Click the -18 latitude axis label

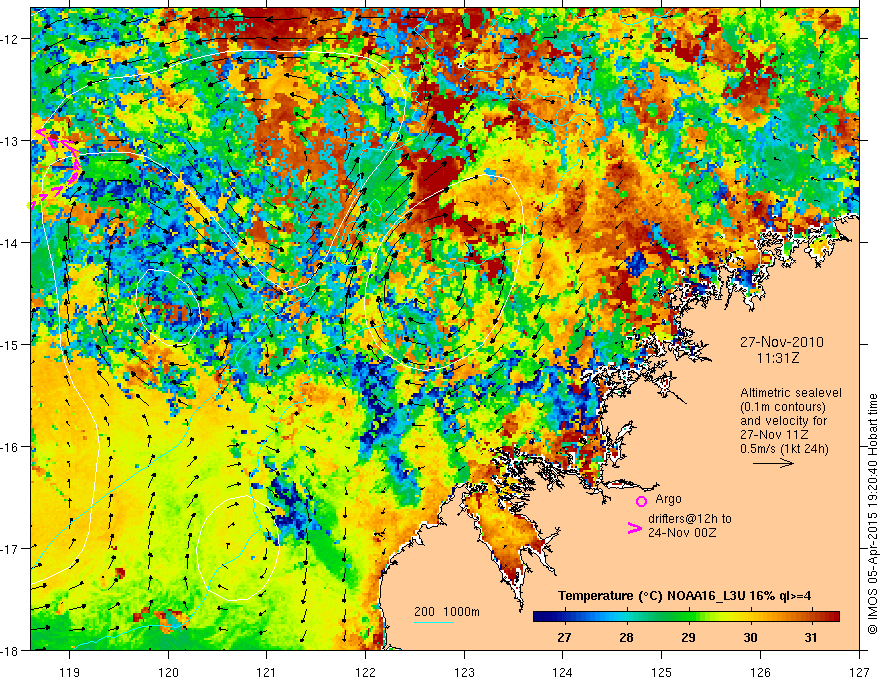click(x=10, y=650)
